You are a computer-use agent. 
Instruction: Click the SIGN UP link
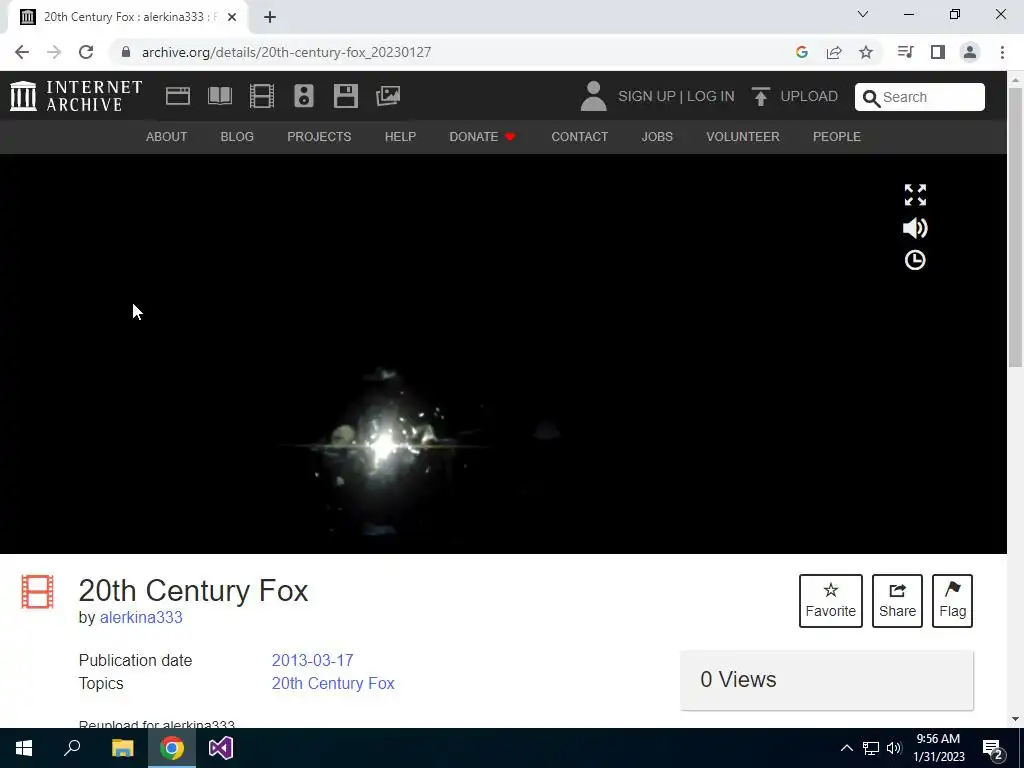(647, 96)
